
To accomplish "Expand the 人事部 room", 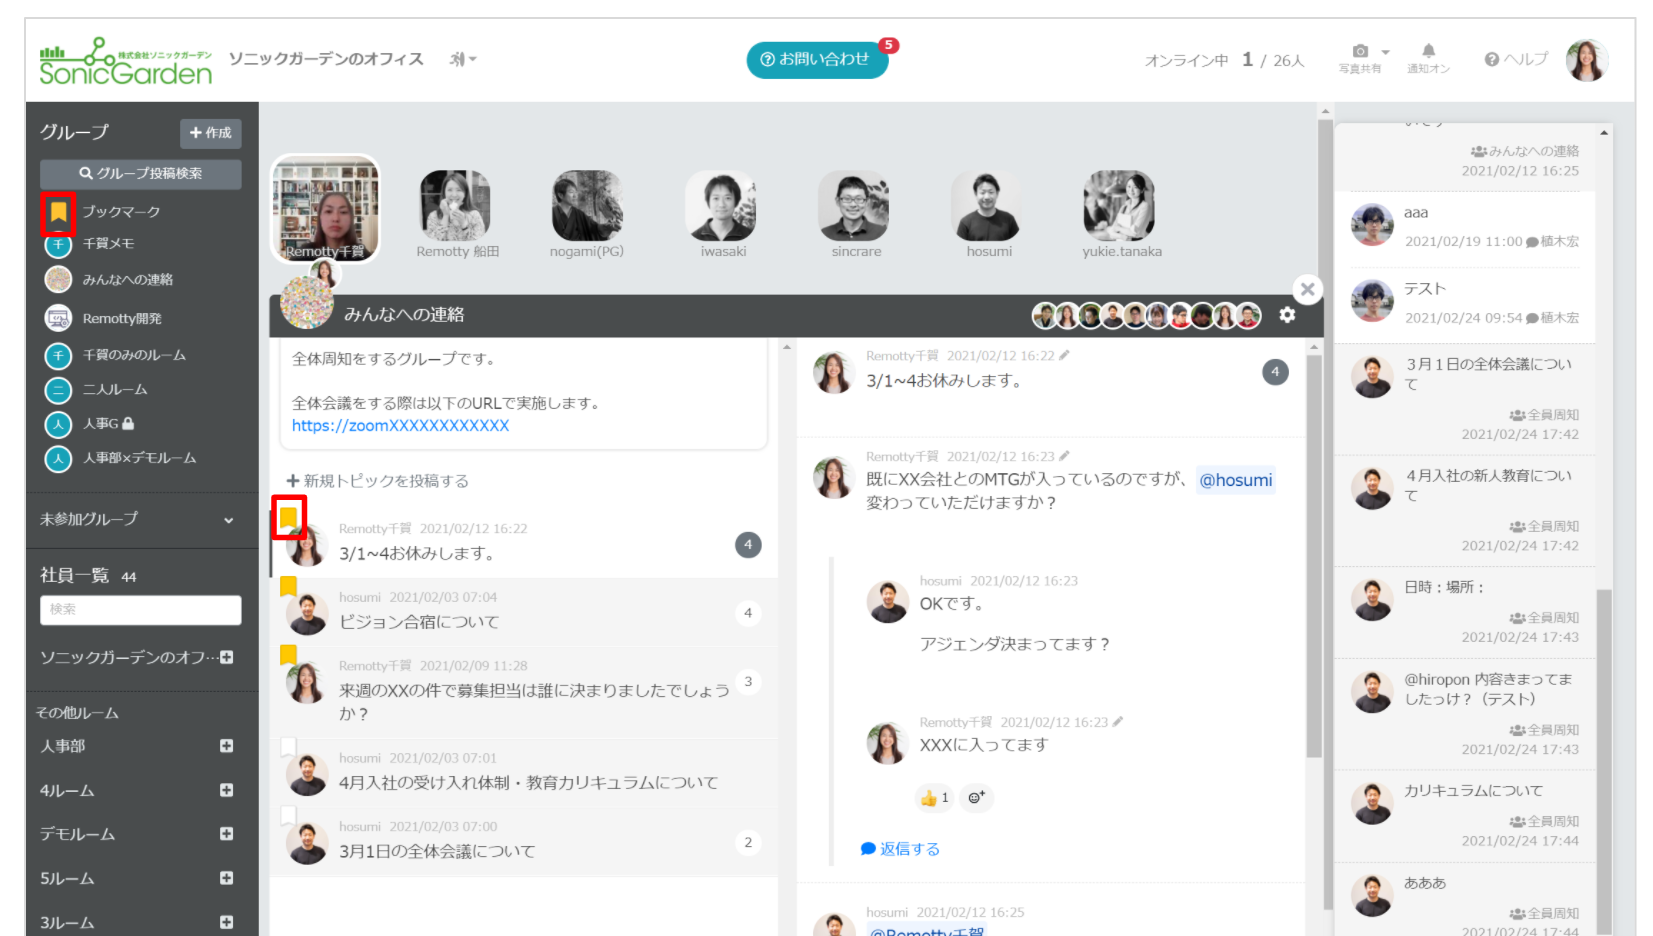I will point(226,746).
